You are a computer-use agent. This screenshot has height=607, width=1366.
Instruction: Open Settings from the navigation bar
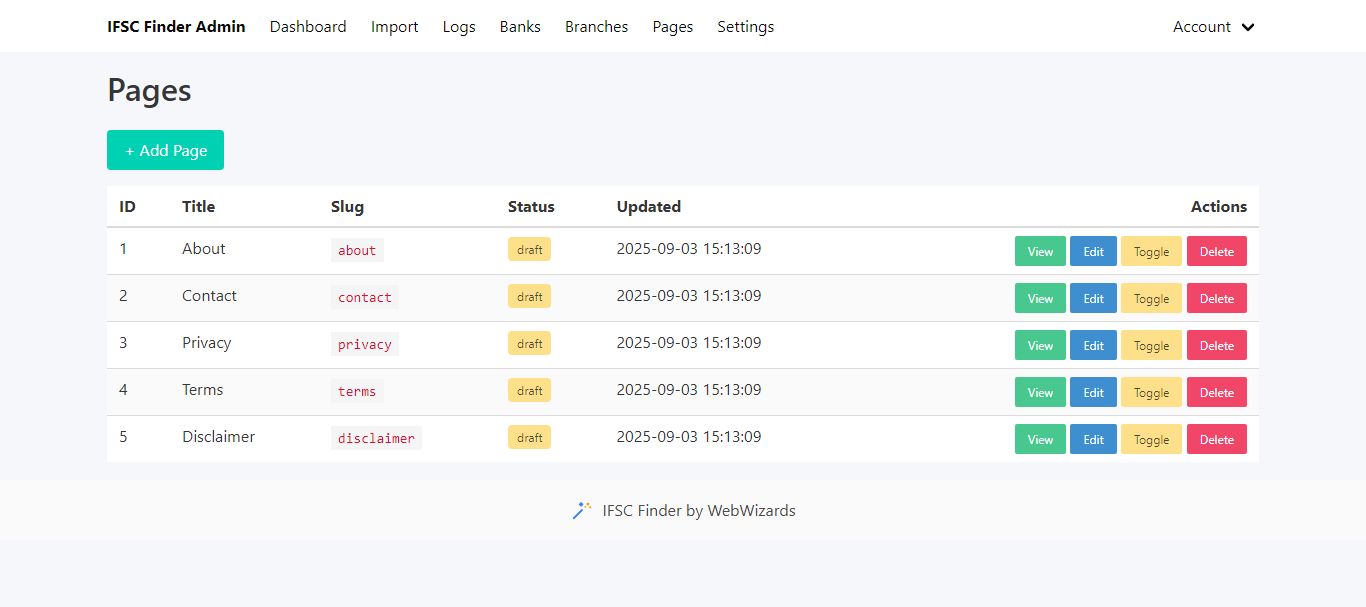point(745,27)
